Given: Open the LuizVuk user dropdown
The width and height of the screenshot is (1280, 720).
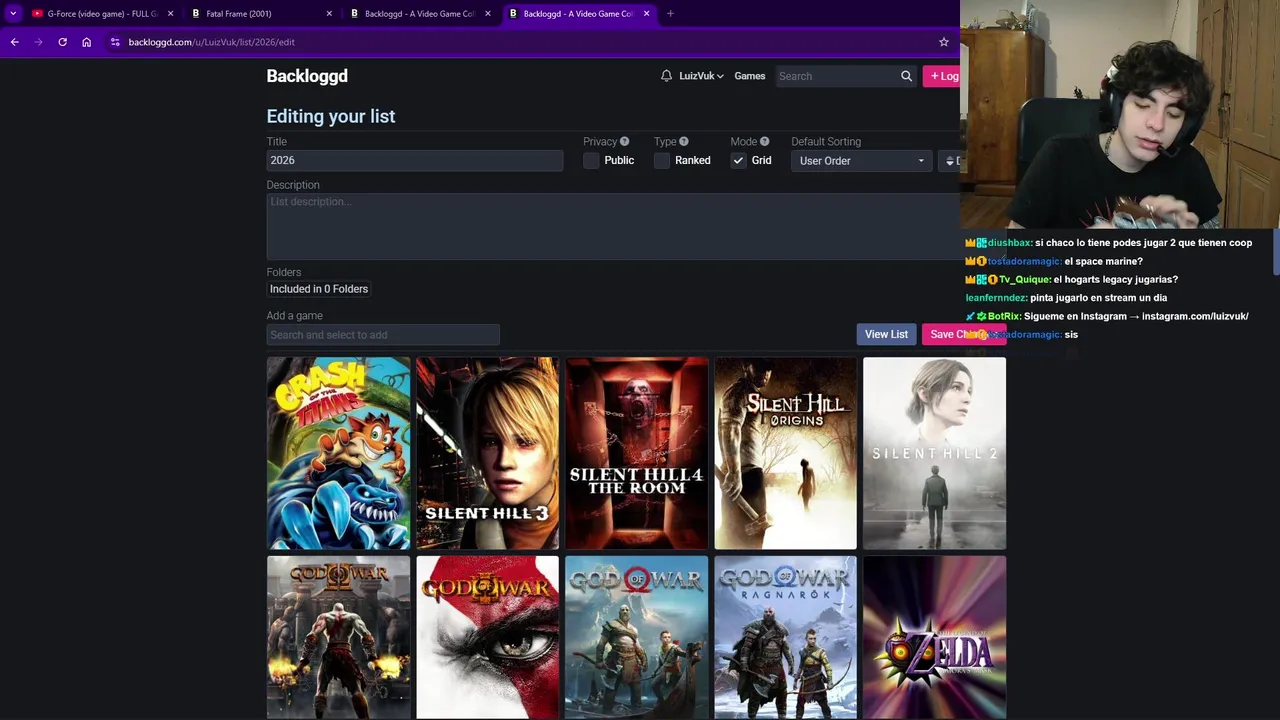Looking at the screenshot, I should coord(701,76).
